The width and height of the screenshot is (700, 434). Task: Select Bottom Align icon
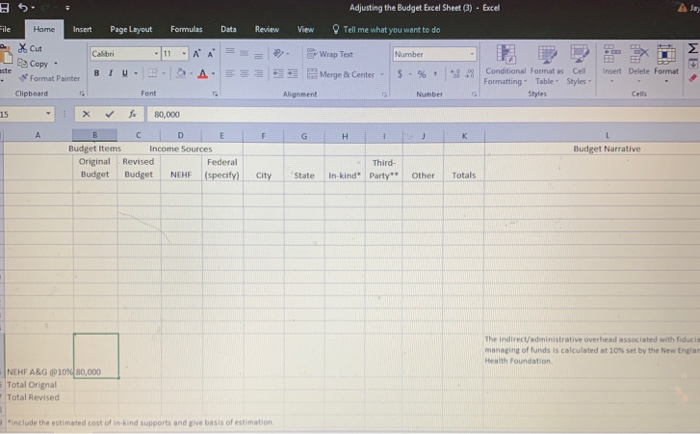tap(258, 54)
